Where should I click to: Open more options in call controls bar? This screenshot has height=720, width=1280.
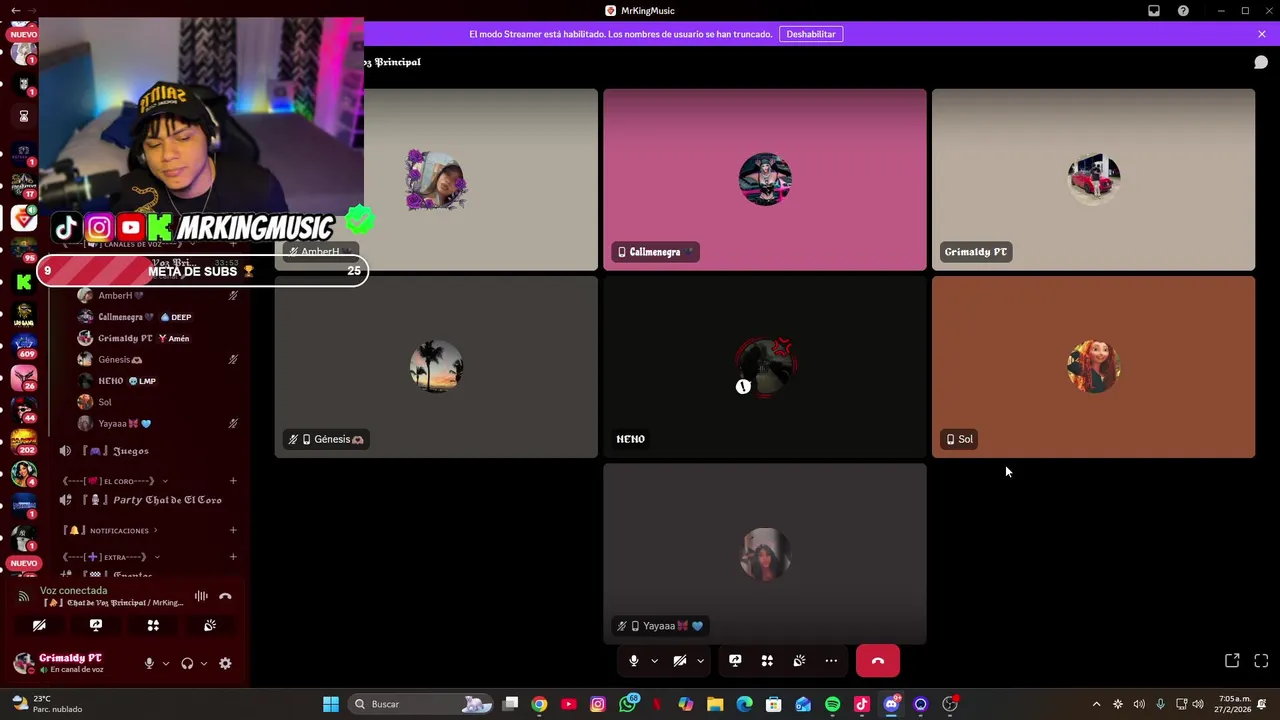coord(831,661)
